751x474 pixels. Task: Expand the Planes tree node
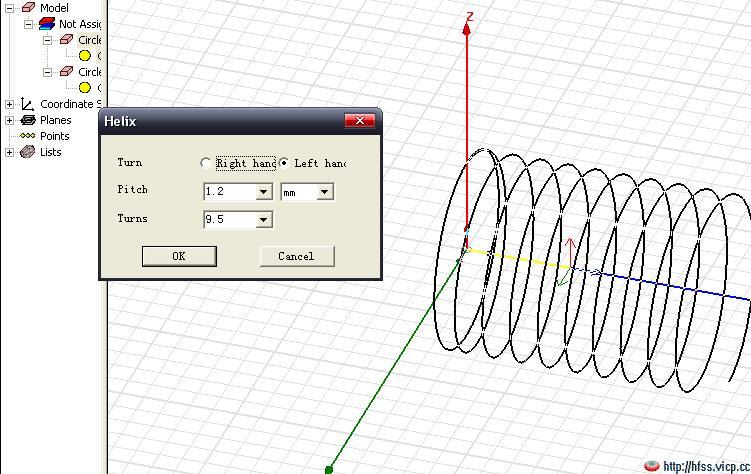tap(10, 120)
